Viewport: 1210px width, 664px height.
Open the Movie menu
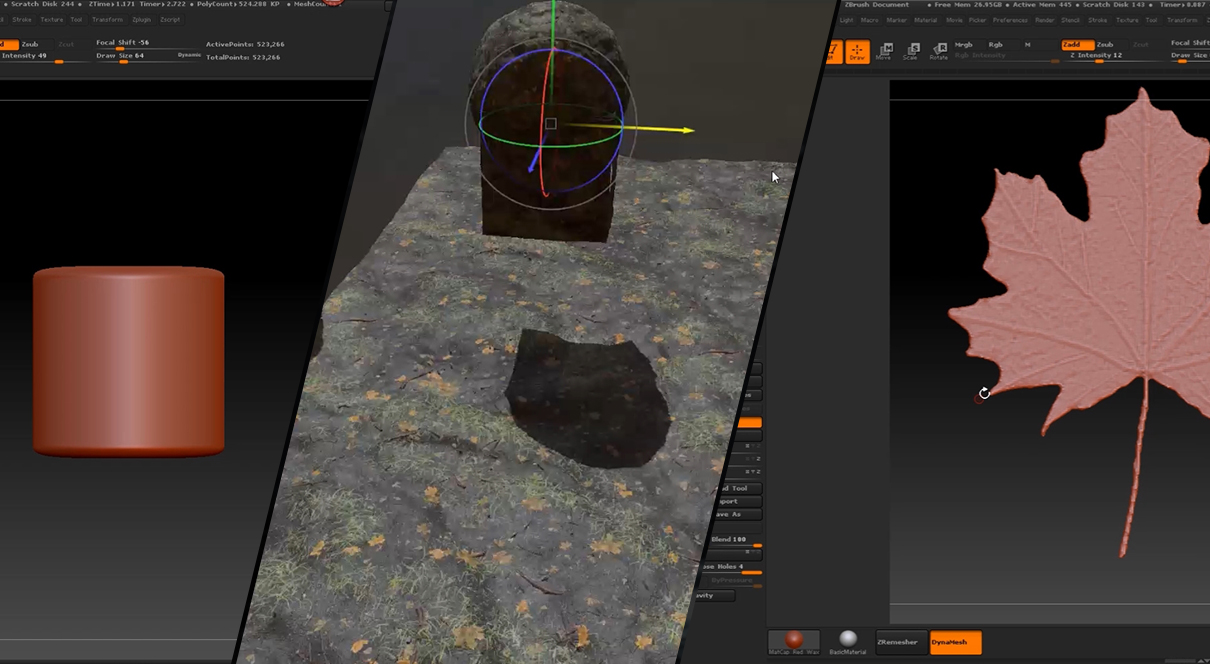(x=955, y=20)
